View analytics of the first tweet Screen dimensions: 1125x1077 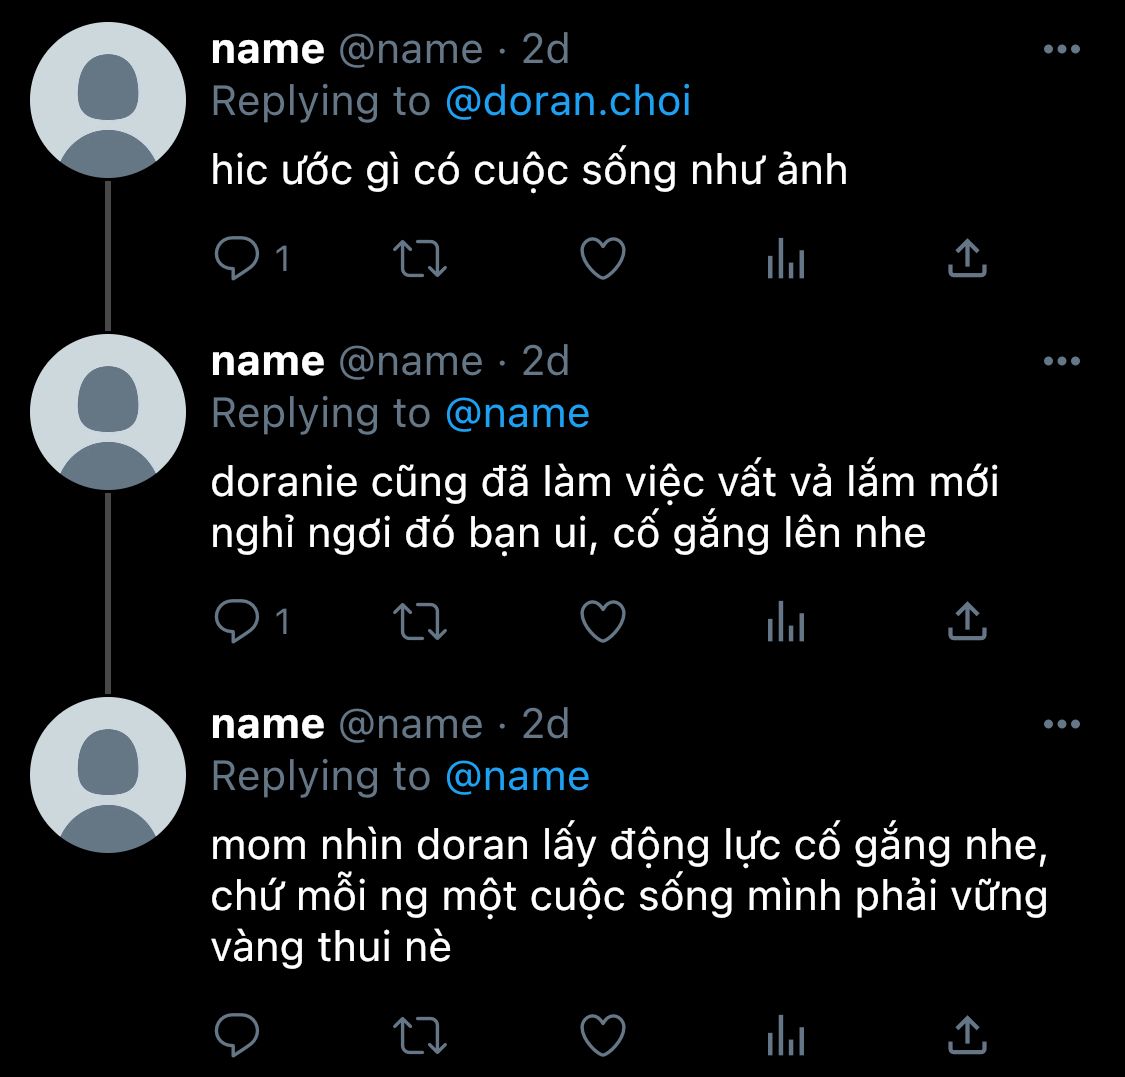(x=786, y=258)
